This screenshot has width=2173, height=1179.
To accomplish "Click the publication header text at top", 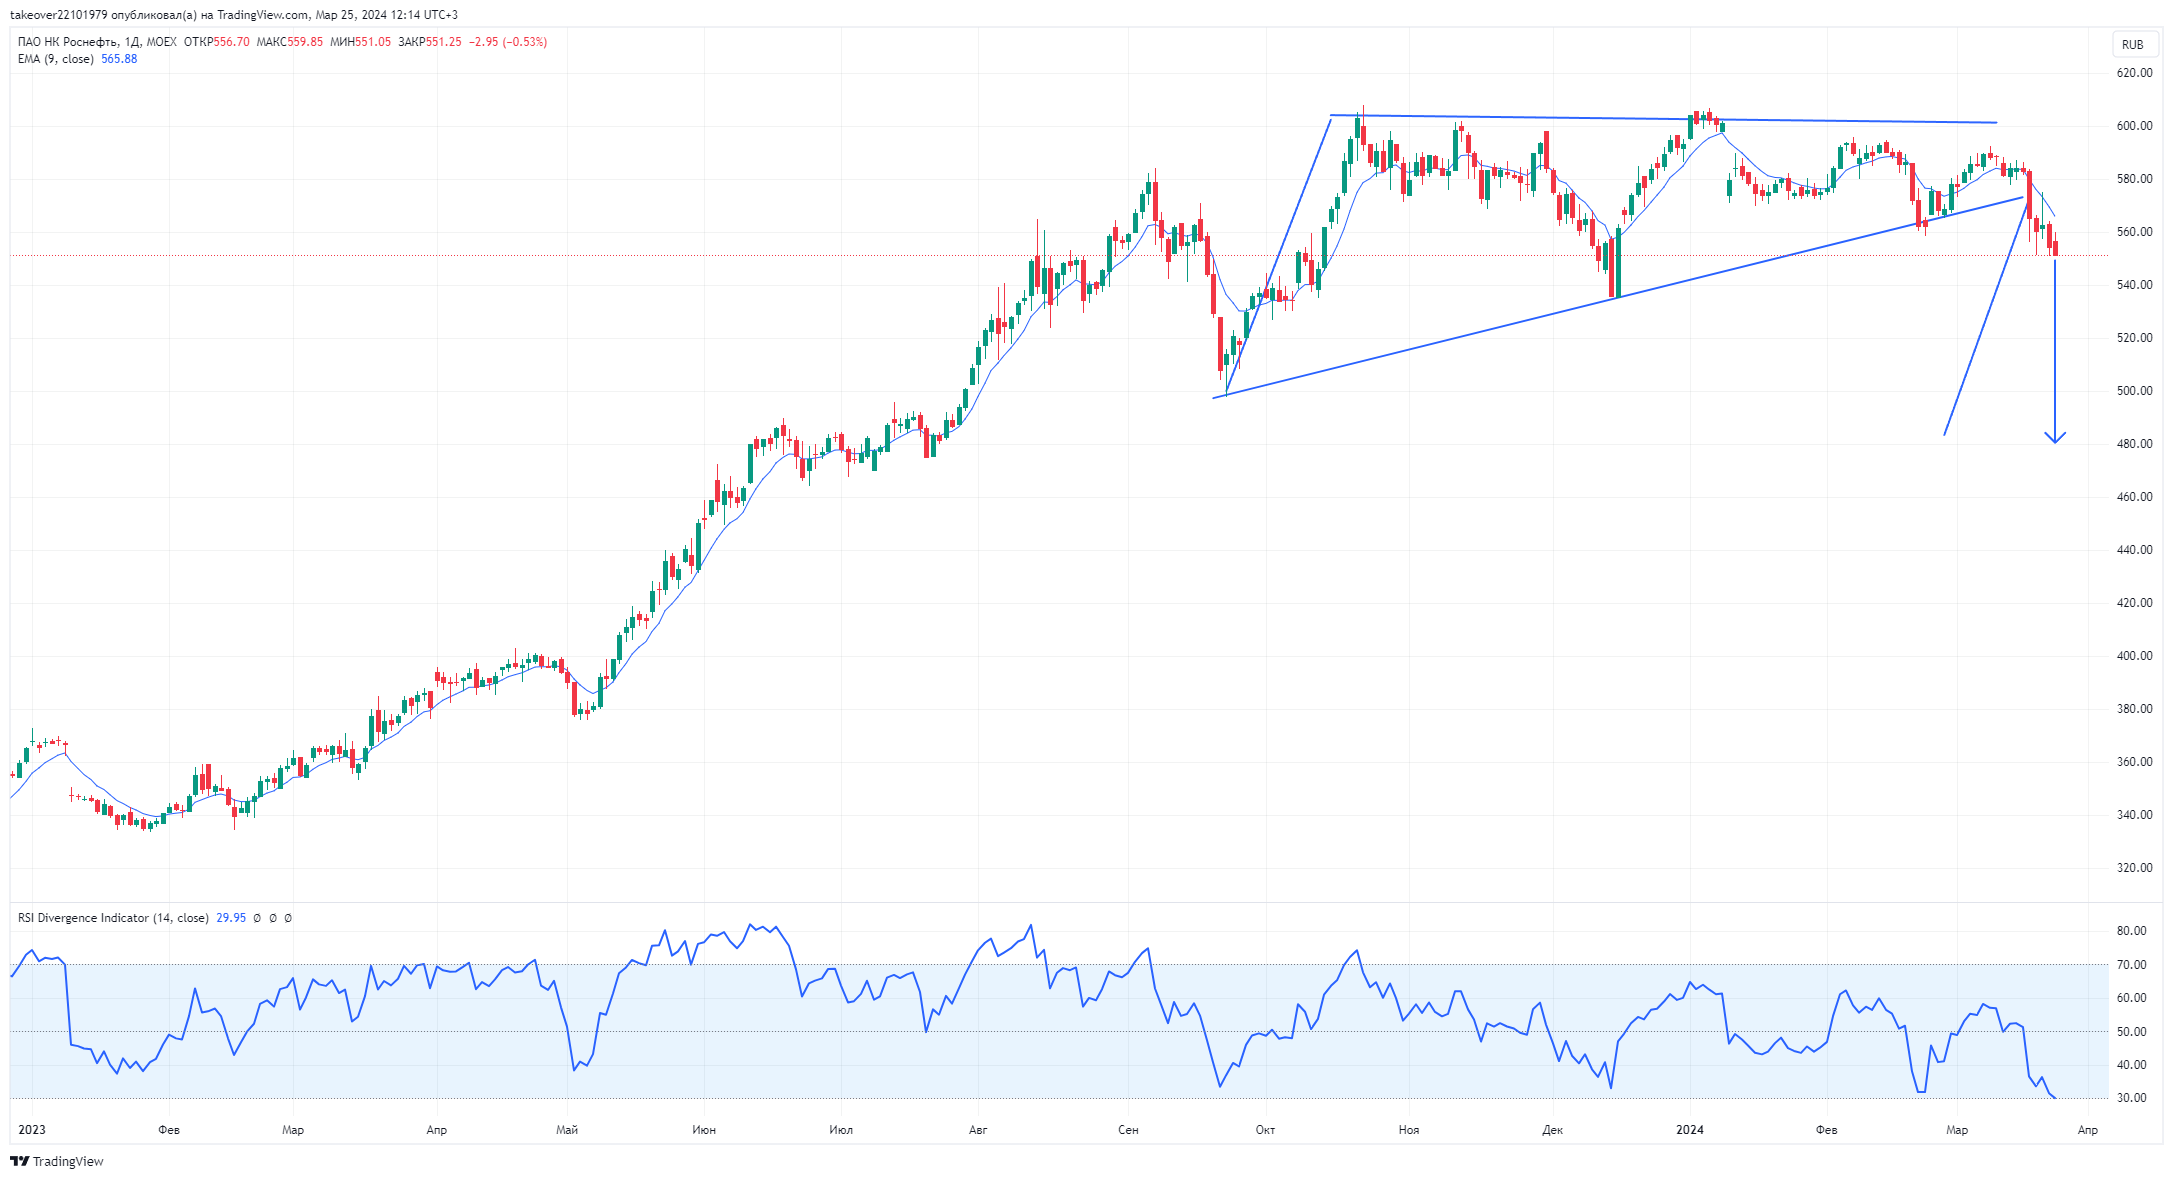I will (234, 15).
